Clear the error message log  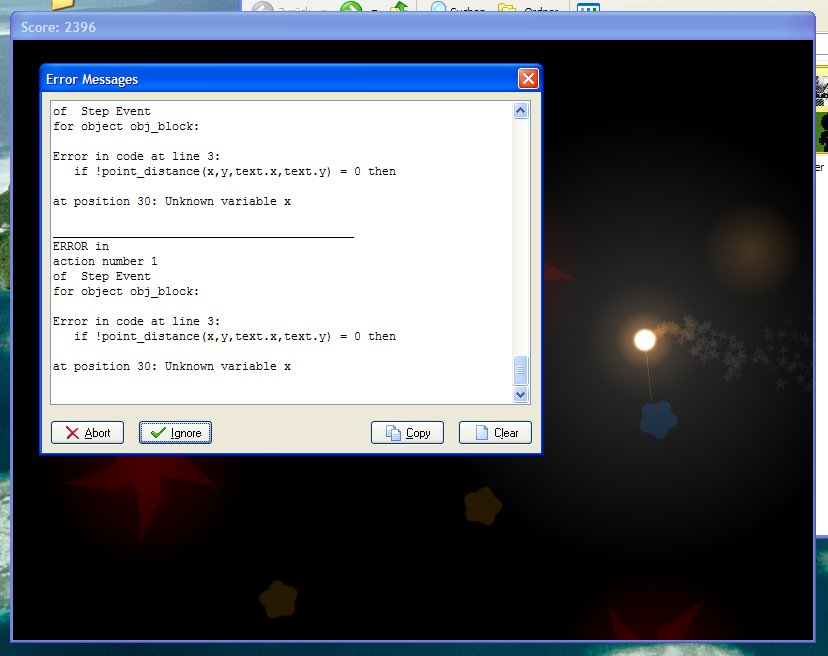[495, 433]
